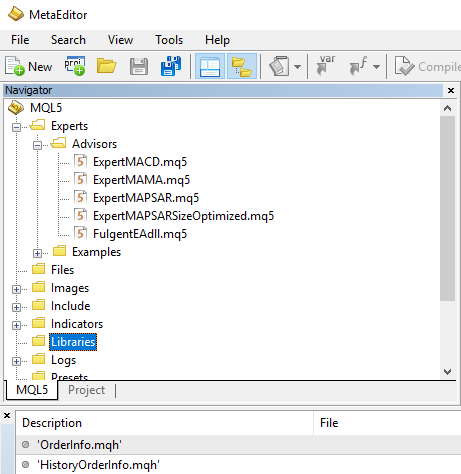This screenshot has width=461, height=474.
Task: Open the Help menu
Action: pos(217,40)
